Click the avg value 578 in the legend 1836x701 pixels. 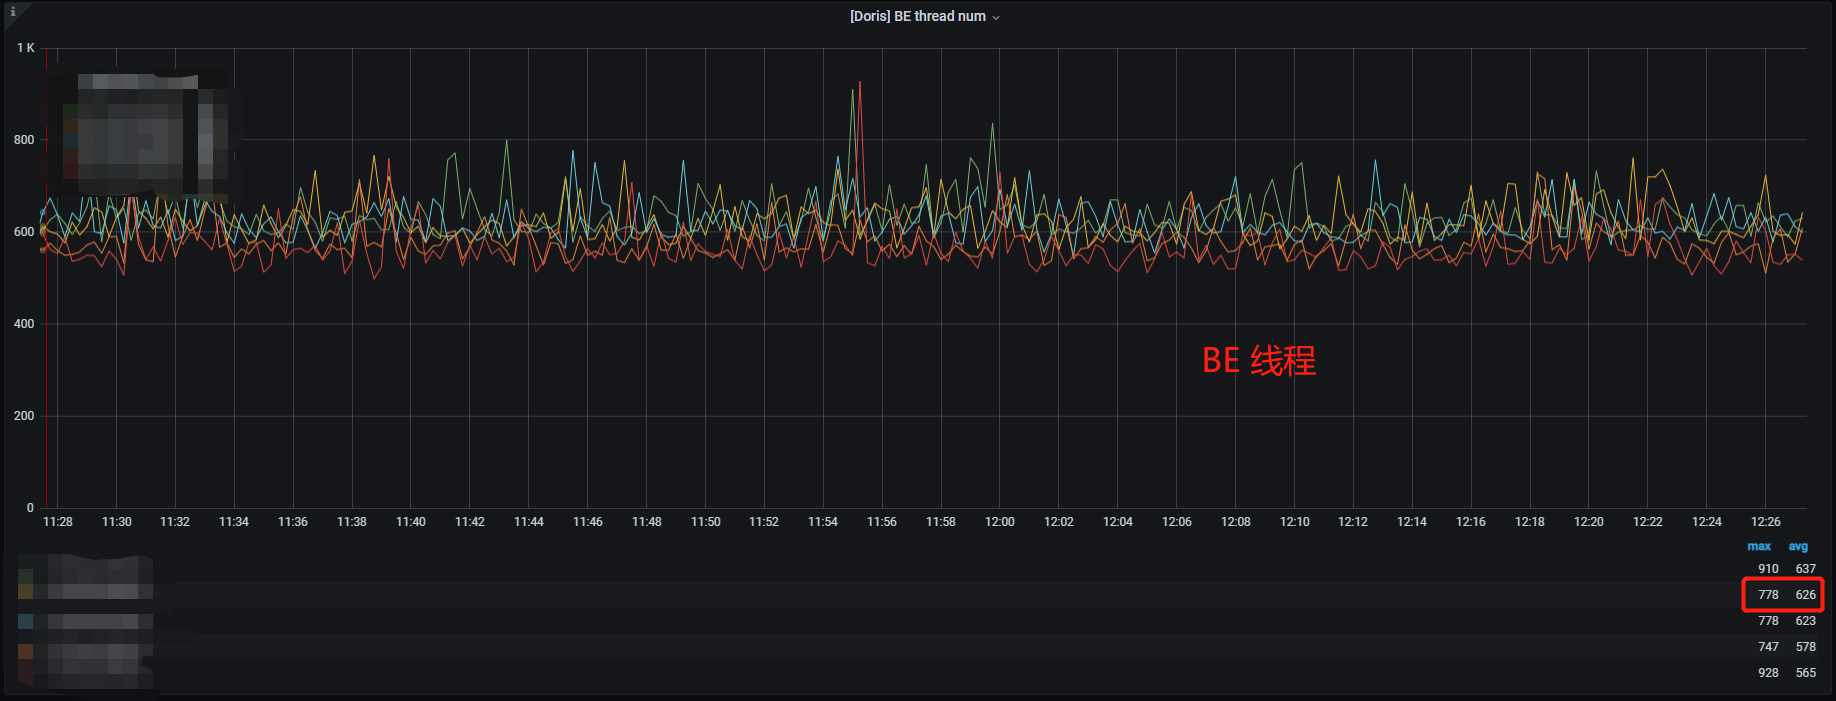1805,646
